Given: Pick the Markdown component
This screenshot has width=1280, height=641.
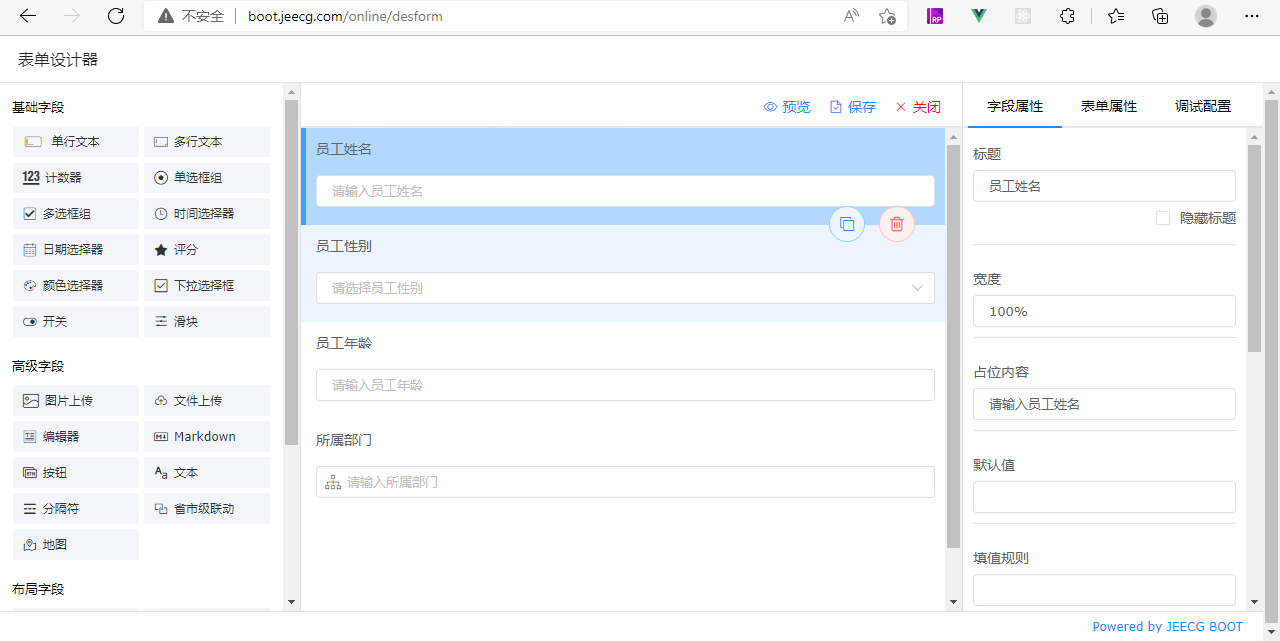Looking at the screenshot, I should 207,437.
